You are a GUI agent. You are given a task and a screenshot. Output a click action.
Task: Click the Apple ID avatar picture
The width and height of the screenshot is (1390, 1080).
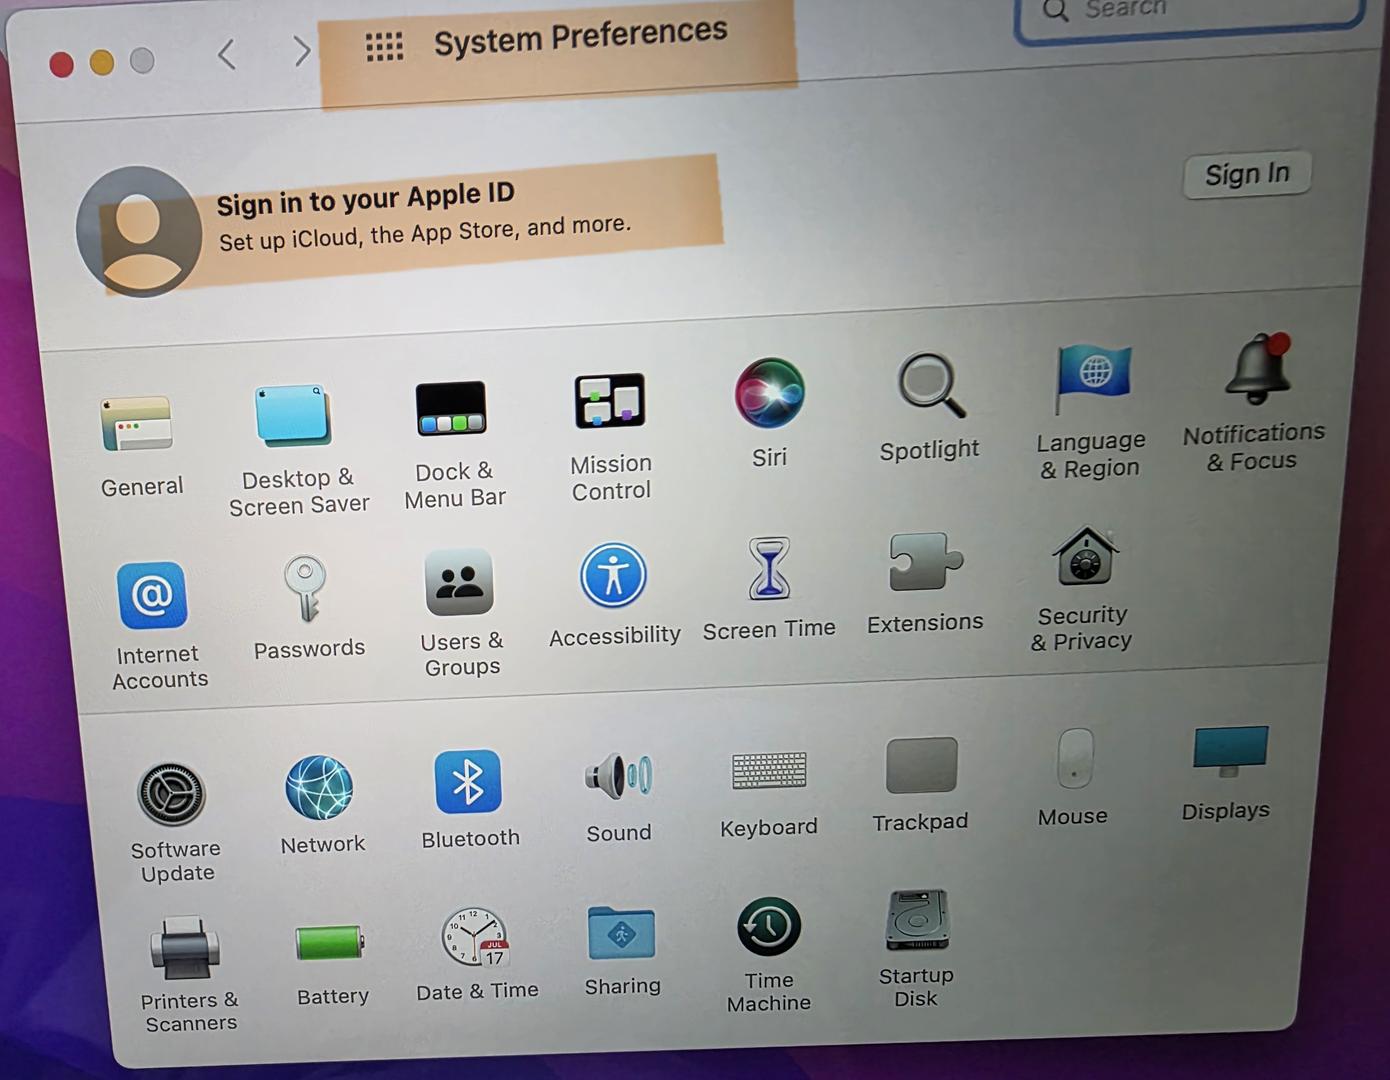pos(139,231)
